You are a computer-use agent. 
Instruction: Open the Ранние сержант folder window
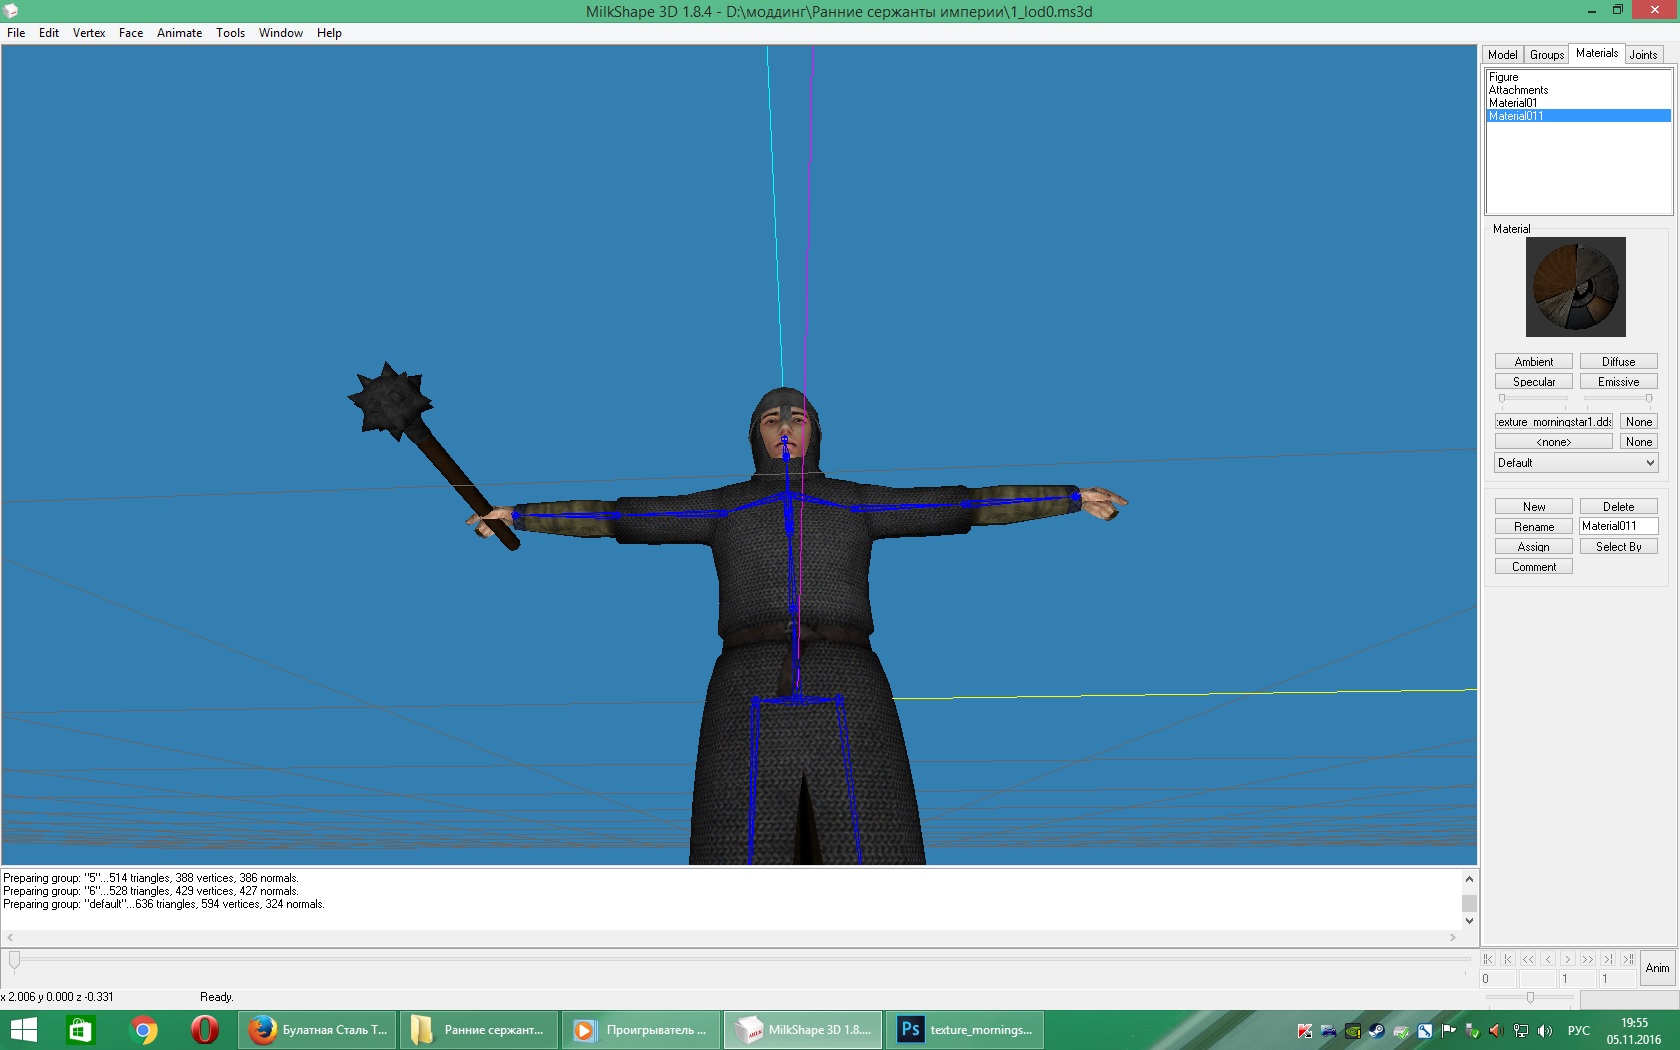pos(480,1030)
